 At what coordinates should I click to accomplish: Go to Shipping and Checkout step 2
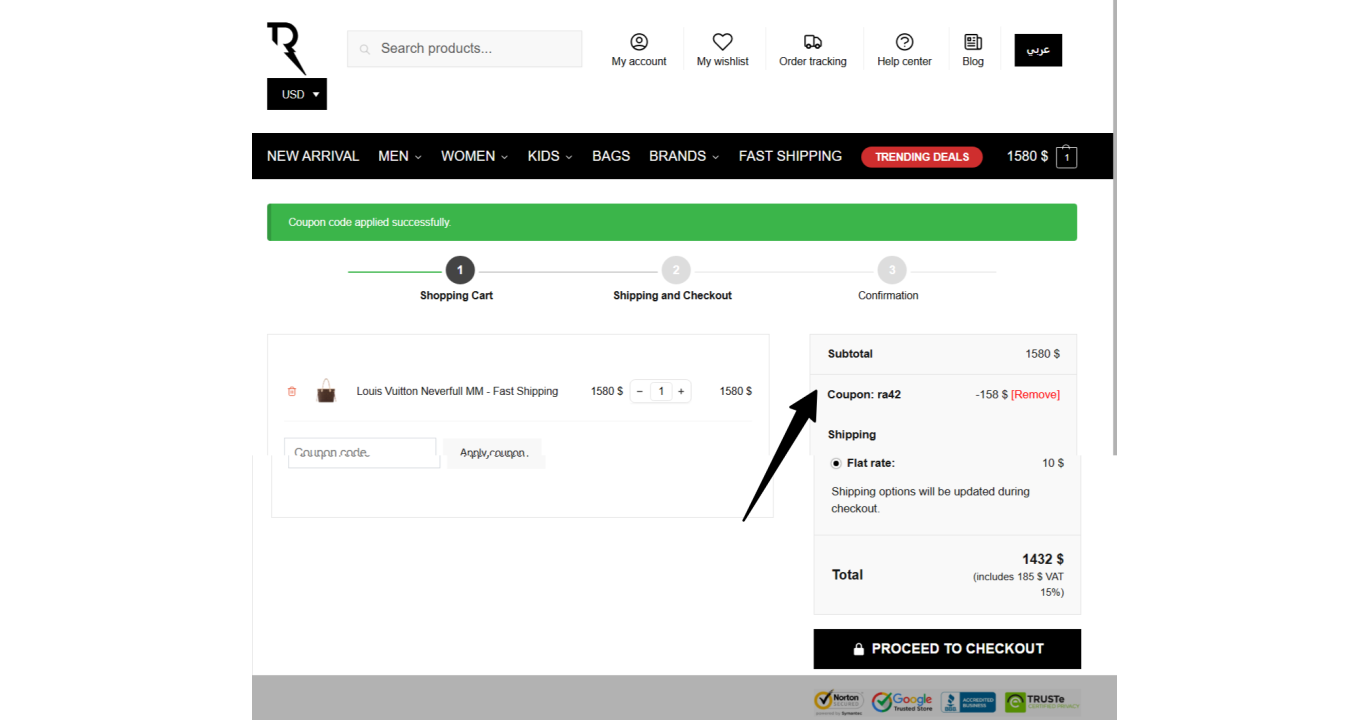click(x=676, y=270)
